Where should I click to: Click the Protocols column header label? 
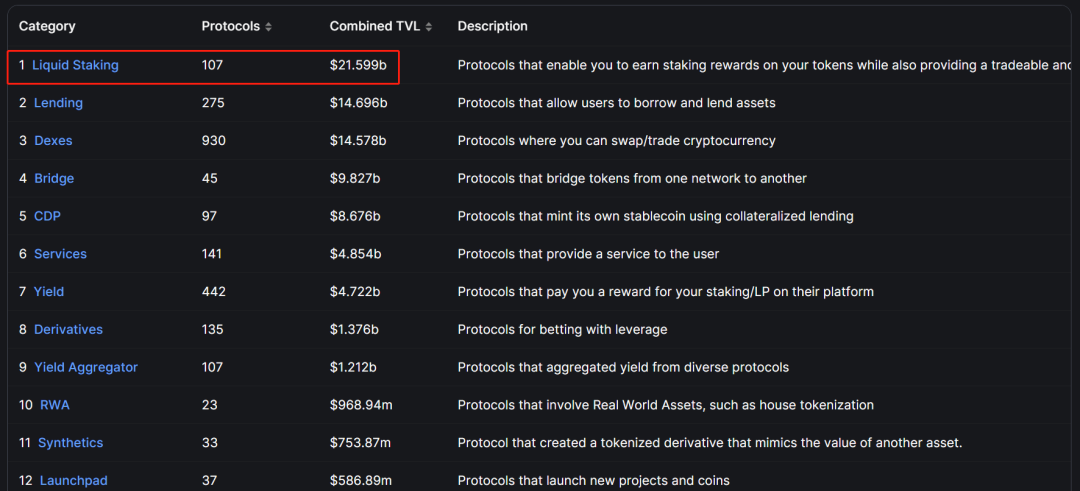tap(231, 27)
